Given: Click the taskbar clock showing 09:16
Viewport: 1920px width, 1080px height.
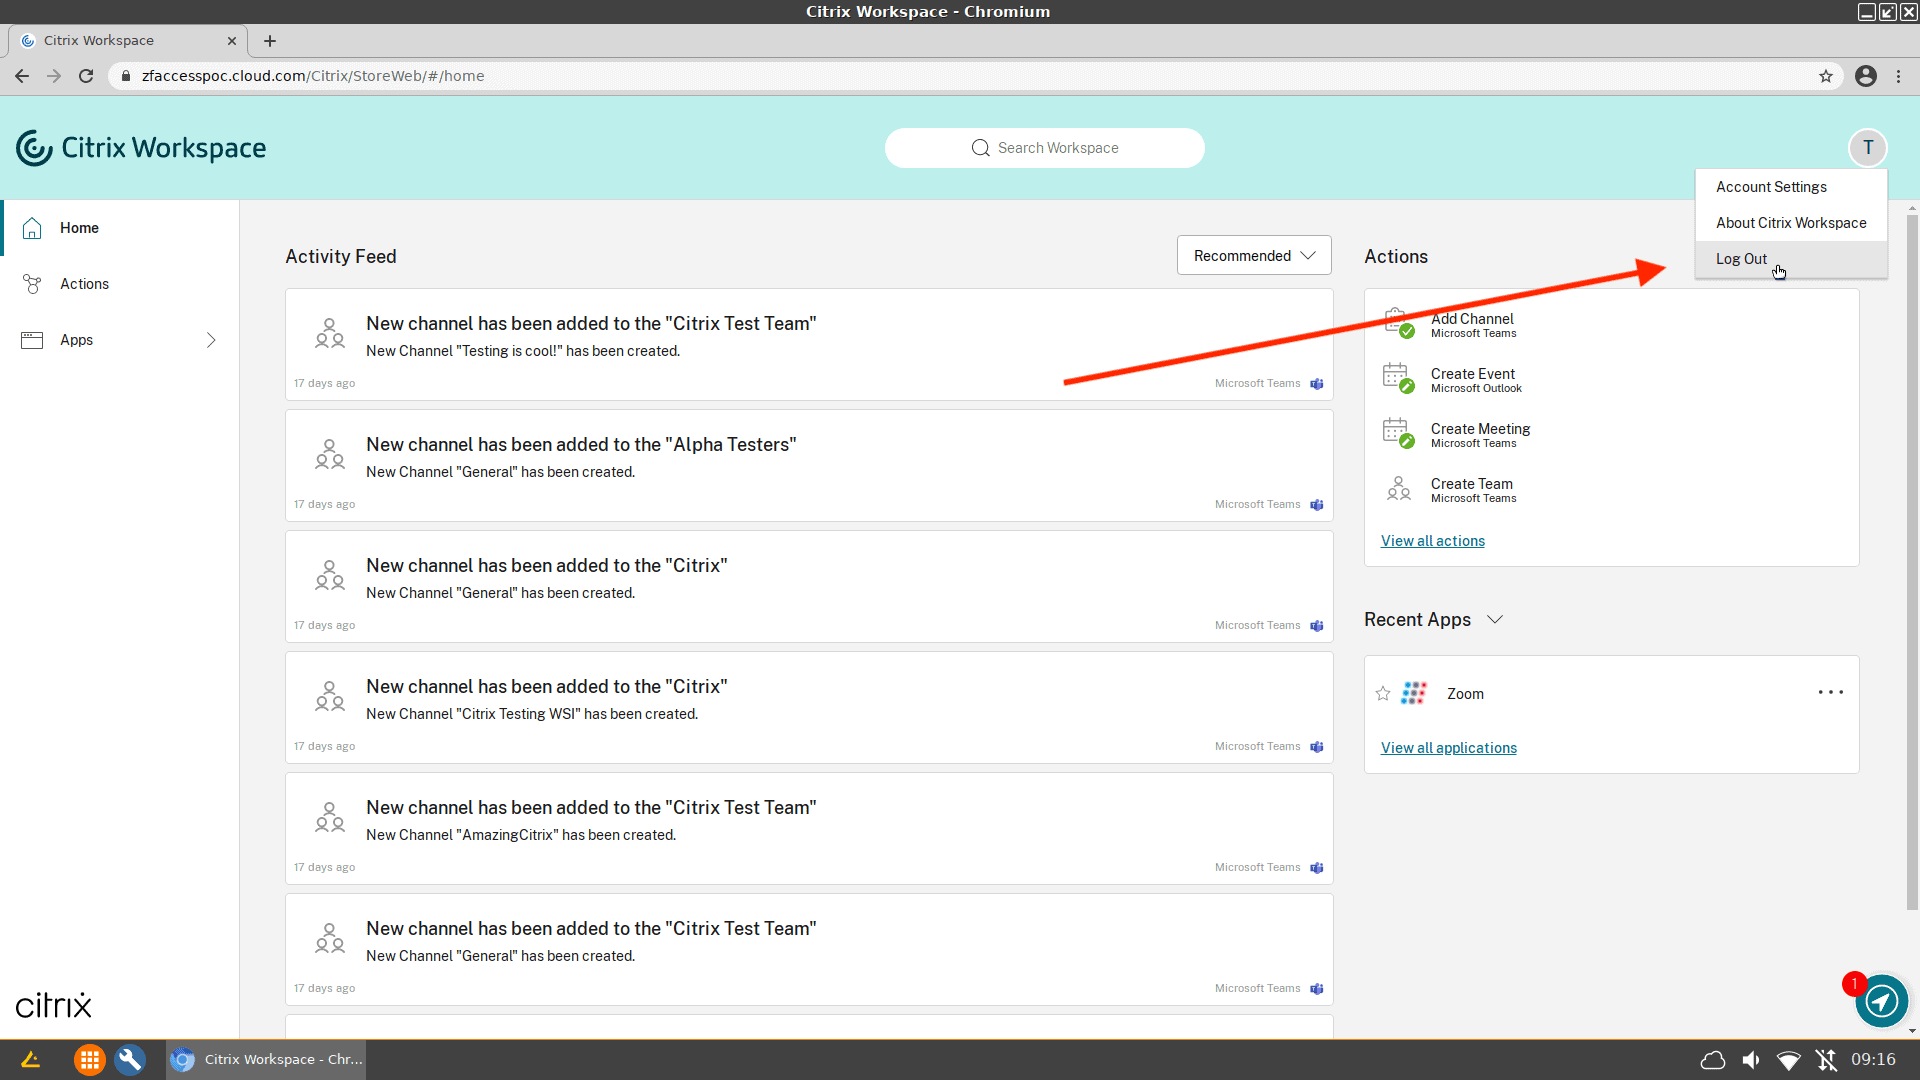Looking at the screenshot, I should coord(1873,1060).
